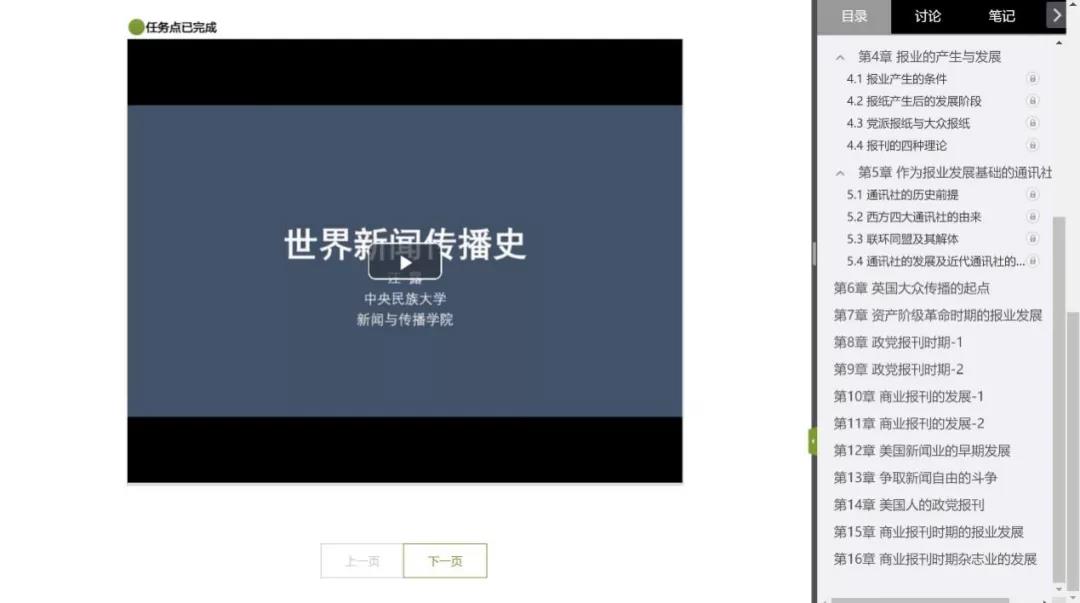The width and height of the screenshot is (1080, 603).
Task: Collapse the 第4章 报业的产生与发展 chapter
Action: [840, 57]
